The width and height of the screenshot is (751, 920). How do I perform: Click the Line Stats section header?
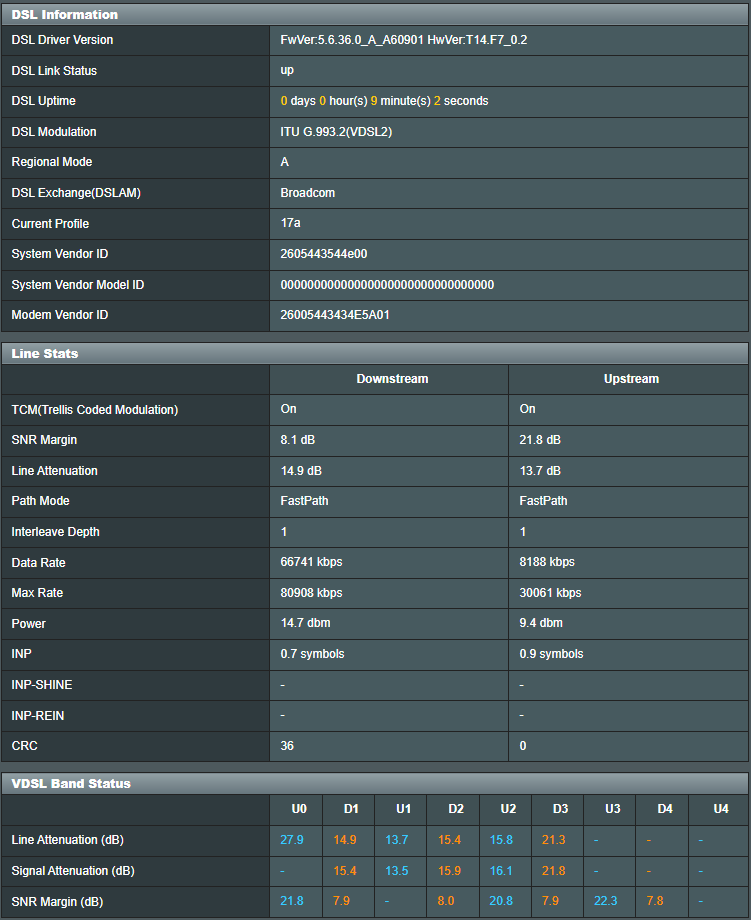[45, 353]
